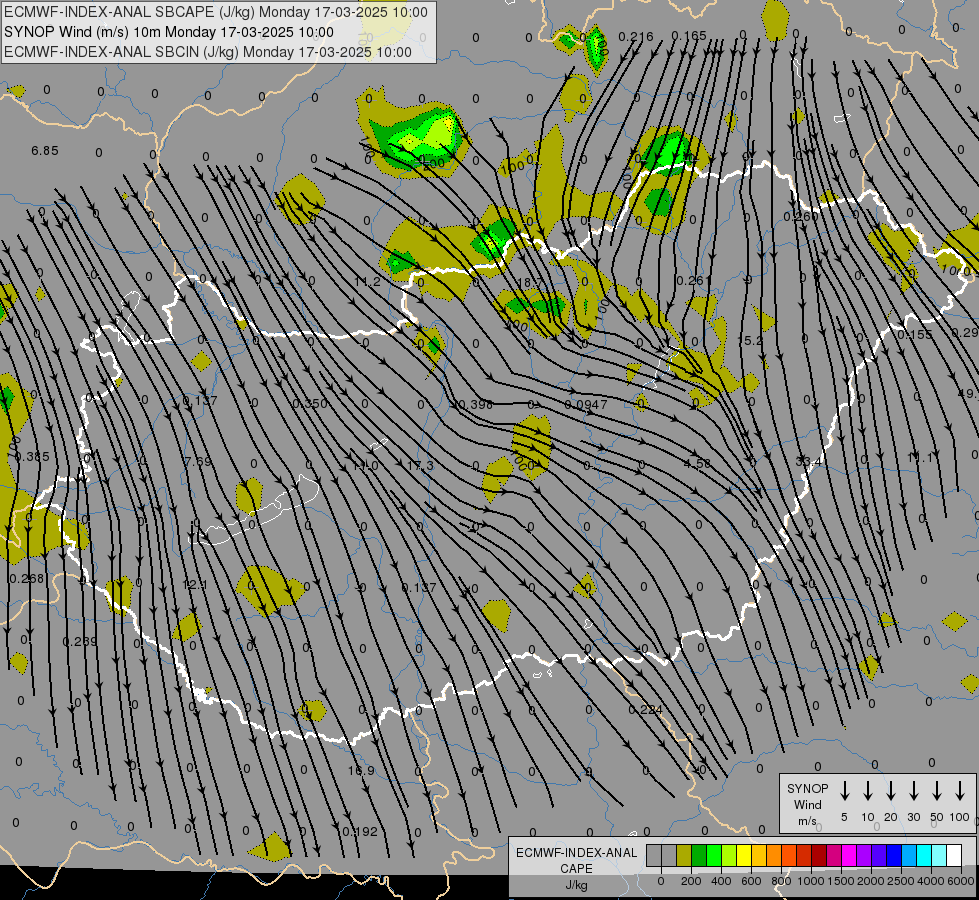Pick the olive swatch in CAPE legend
This screenshot has height=900, width=979.
click(x=684, y=855)
